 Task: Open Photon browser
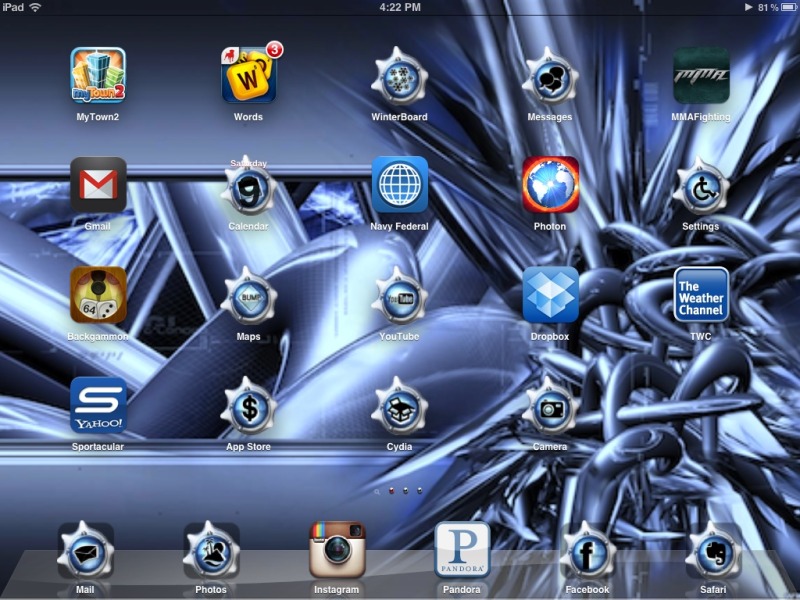coord(550,185)
